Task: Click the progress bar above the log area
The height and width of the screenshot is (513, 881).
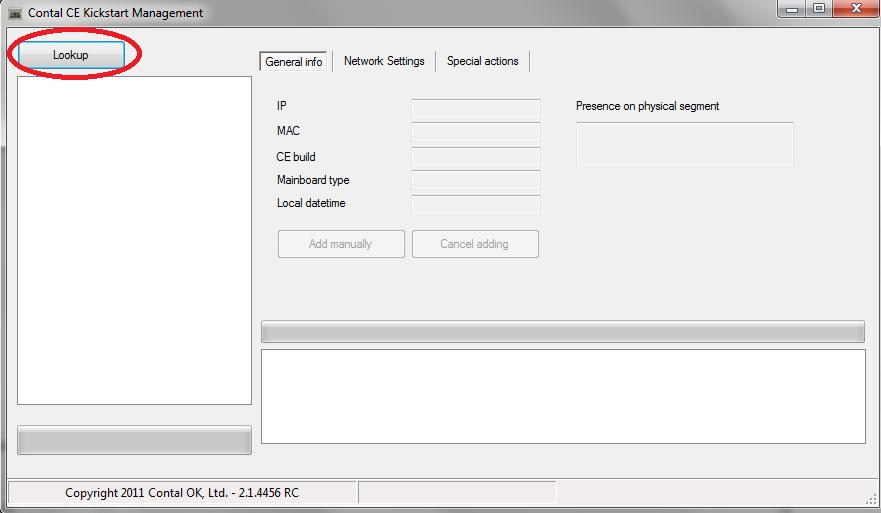Action: (563, 332)
